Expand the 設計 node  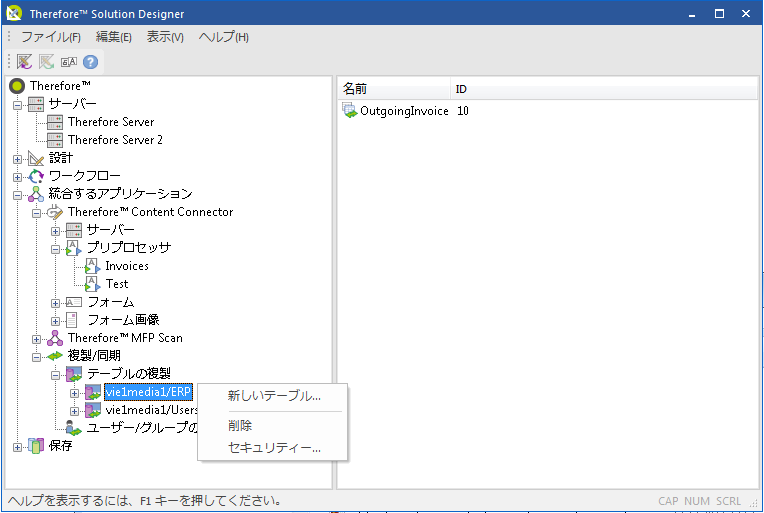(x=18, y=159)
